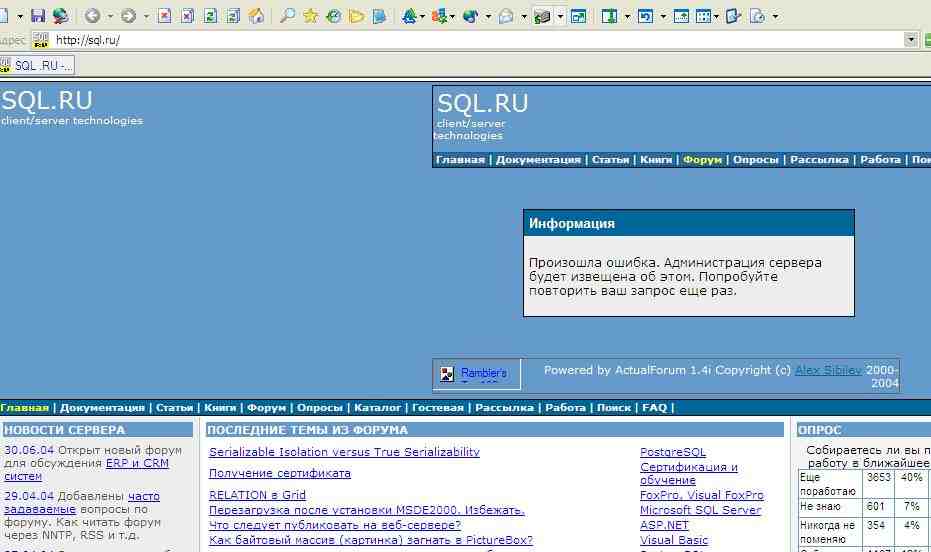Select Документация in the lower navigation bar
The height and width of the screenshot is (552, 931).
coord(102,408)
